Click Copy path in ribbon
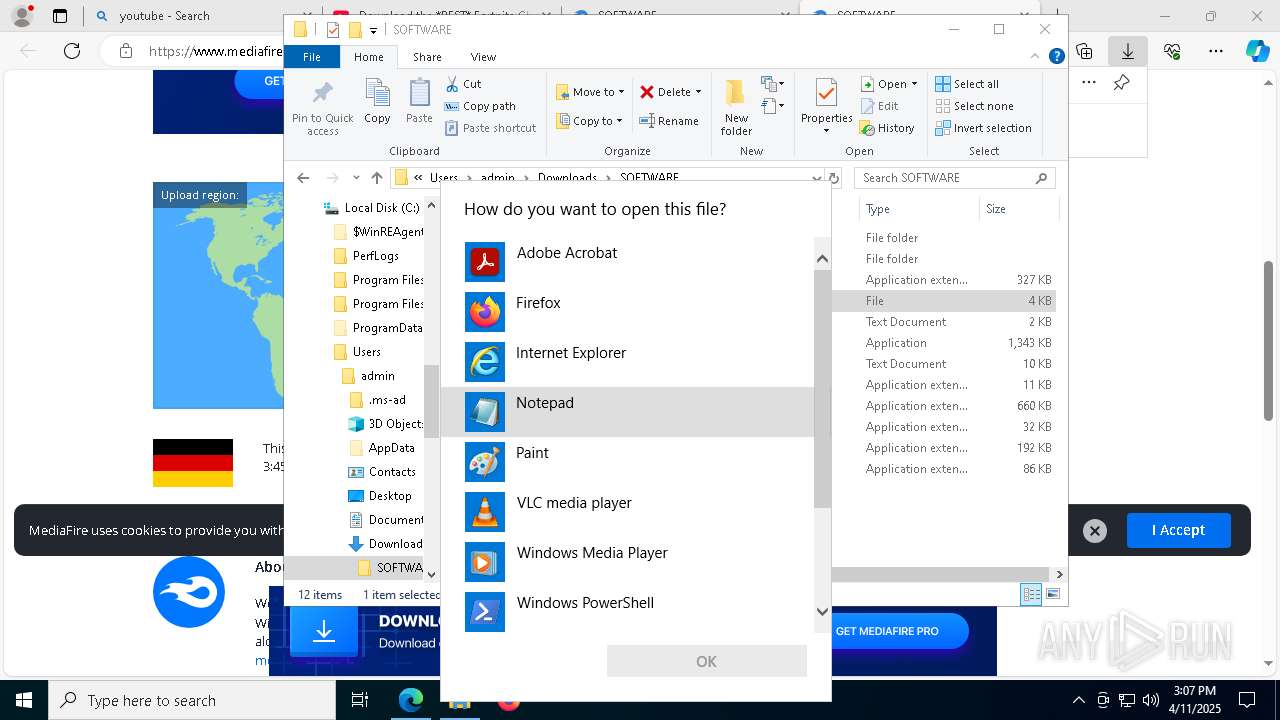This screenshot has height=720, width=1280. click(480, 106)
